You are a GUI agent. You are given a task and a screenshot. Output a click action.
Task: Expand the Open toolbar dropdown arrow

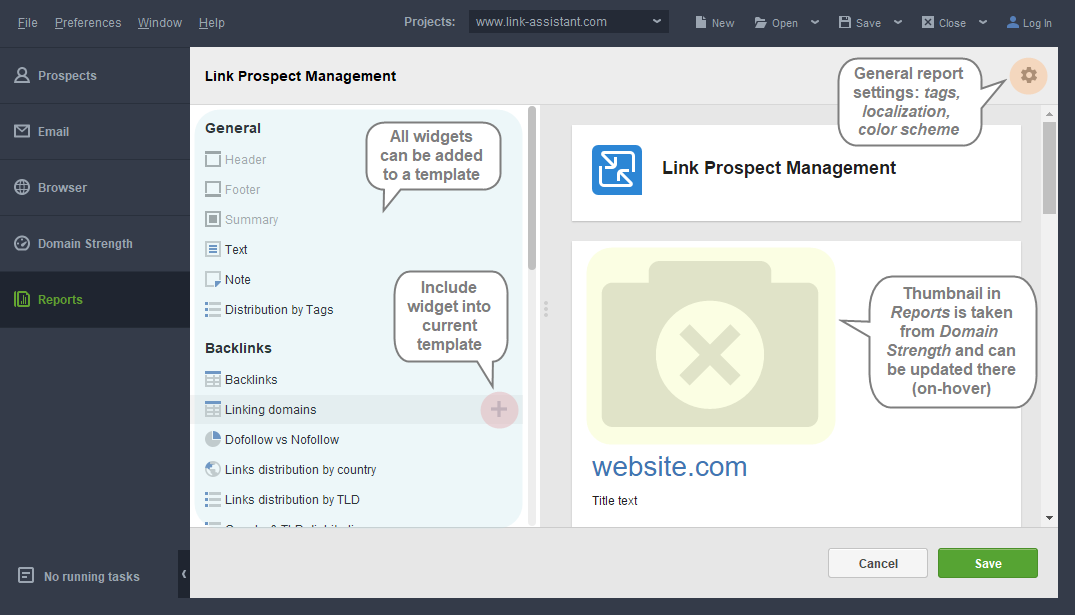814,22
